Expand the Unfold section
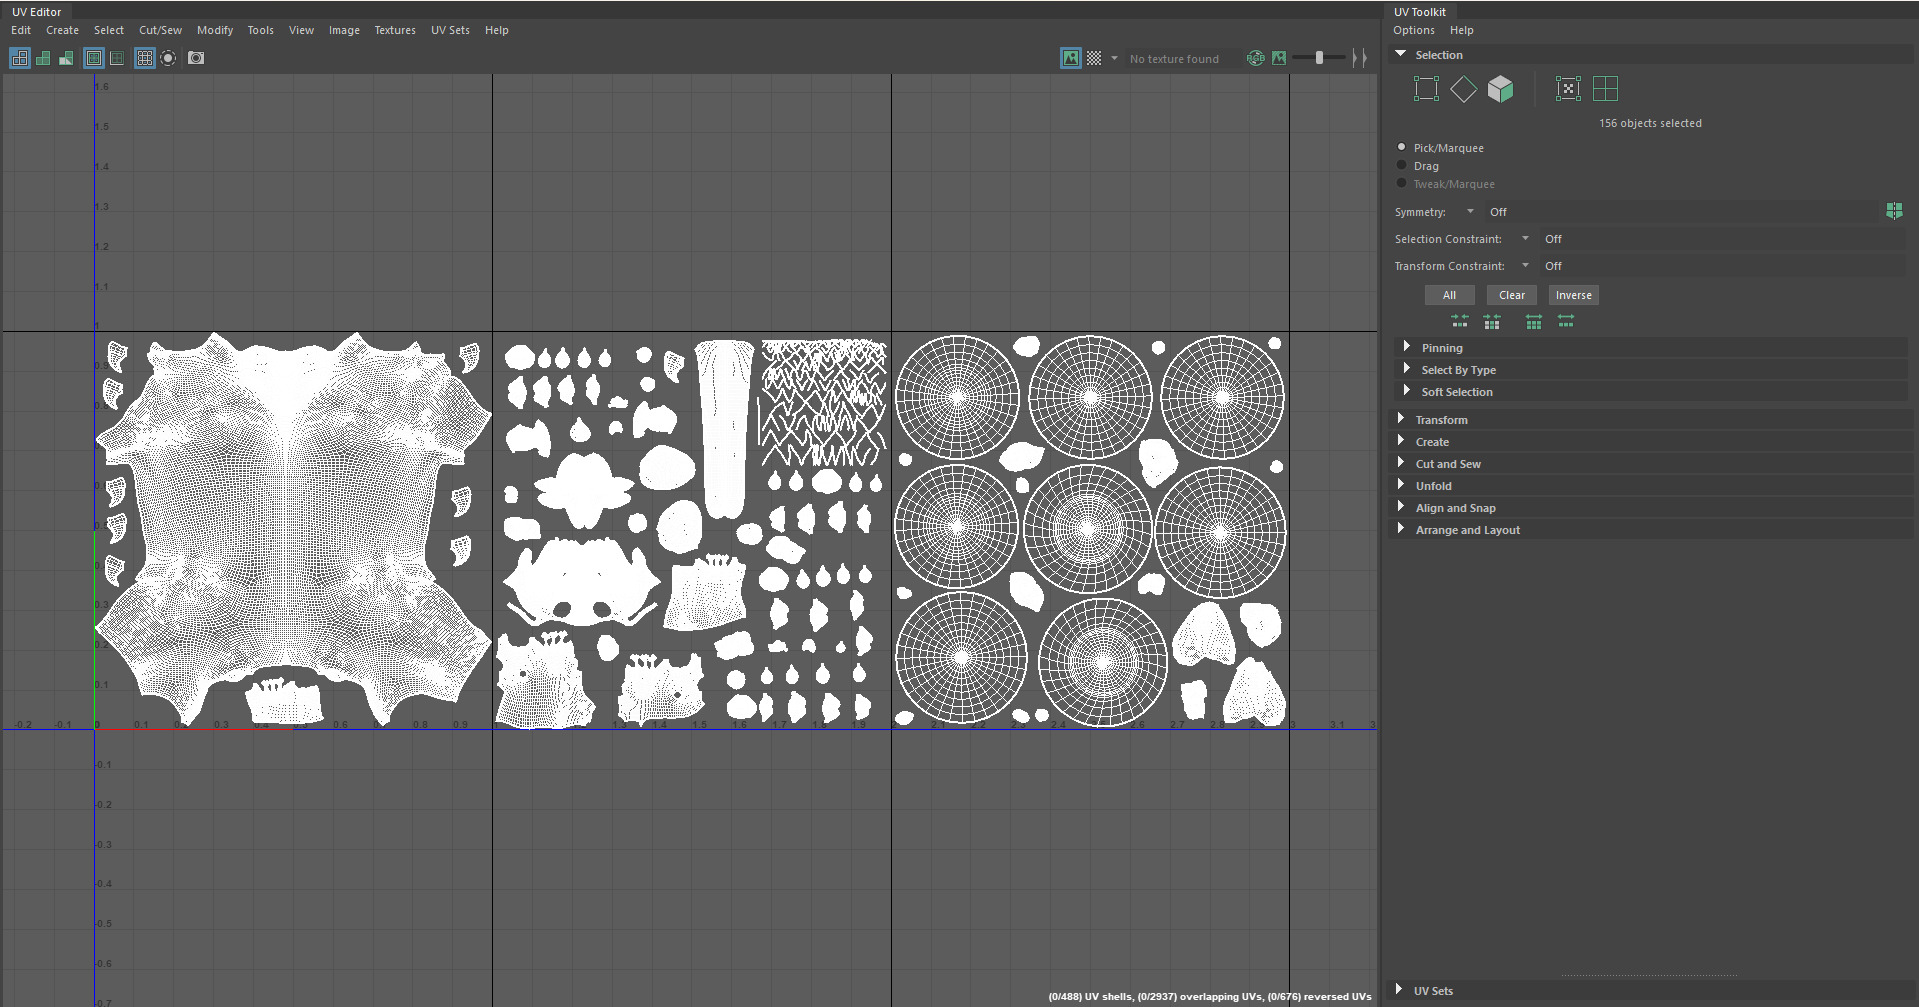Image resolution: width=1919 pixels, height=1007 pixels. (x=1401, y=485)
